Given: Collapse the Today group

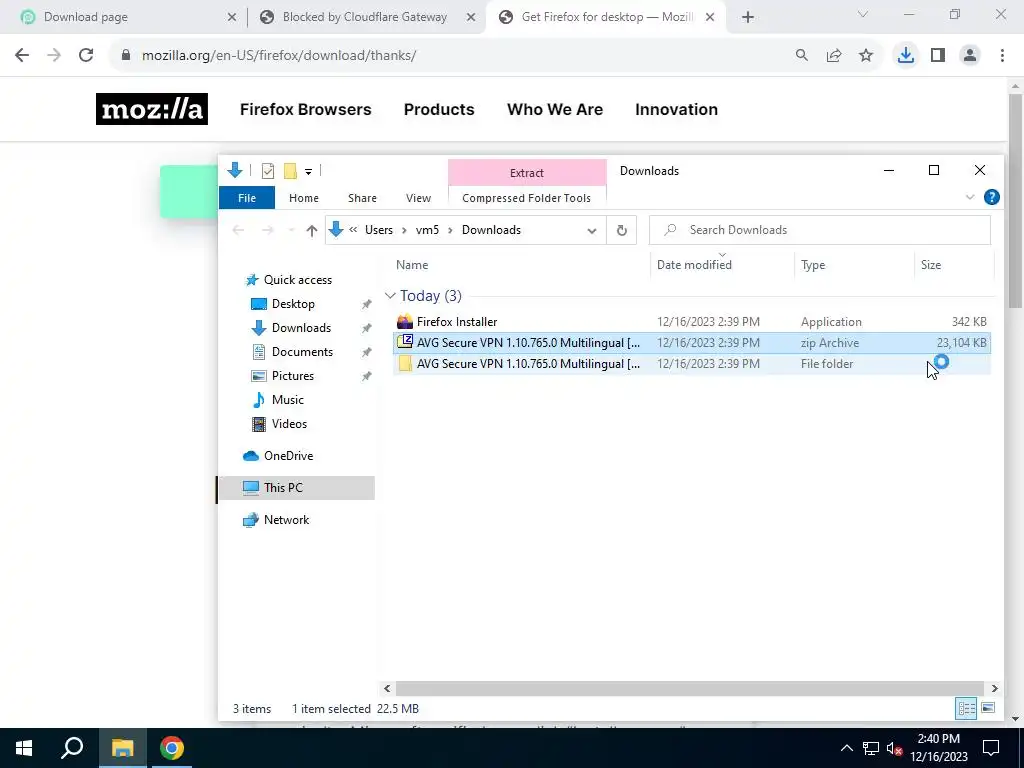Looking at the screenshot, I should (391, 296).
